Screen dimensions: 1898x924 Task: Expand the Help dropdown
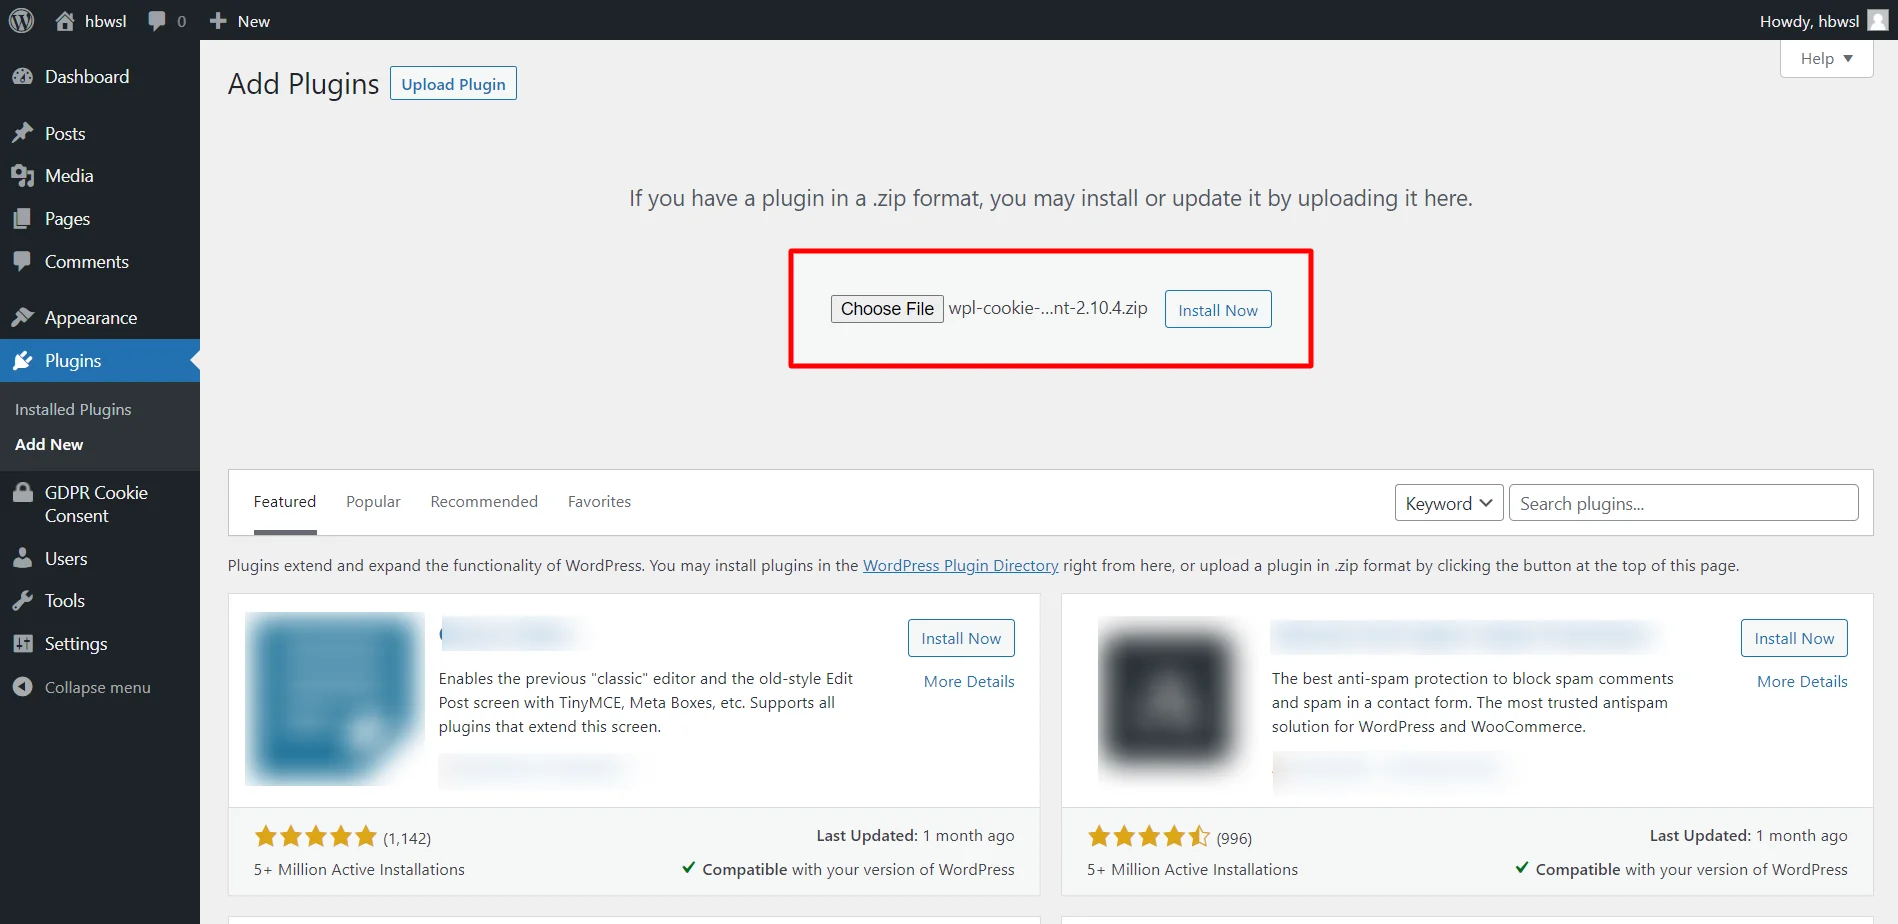(1825, 58)
